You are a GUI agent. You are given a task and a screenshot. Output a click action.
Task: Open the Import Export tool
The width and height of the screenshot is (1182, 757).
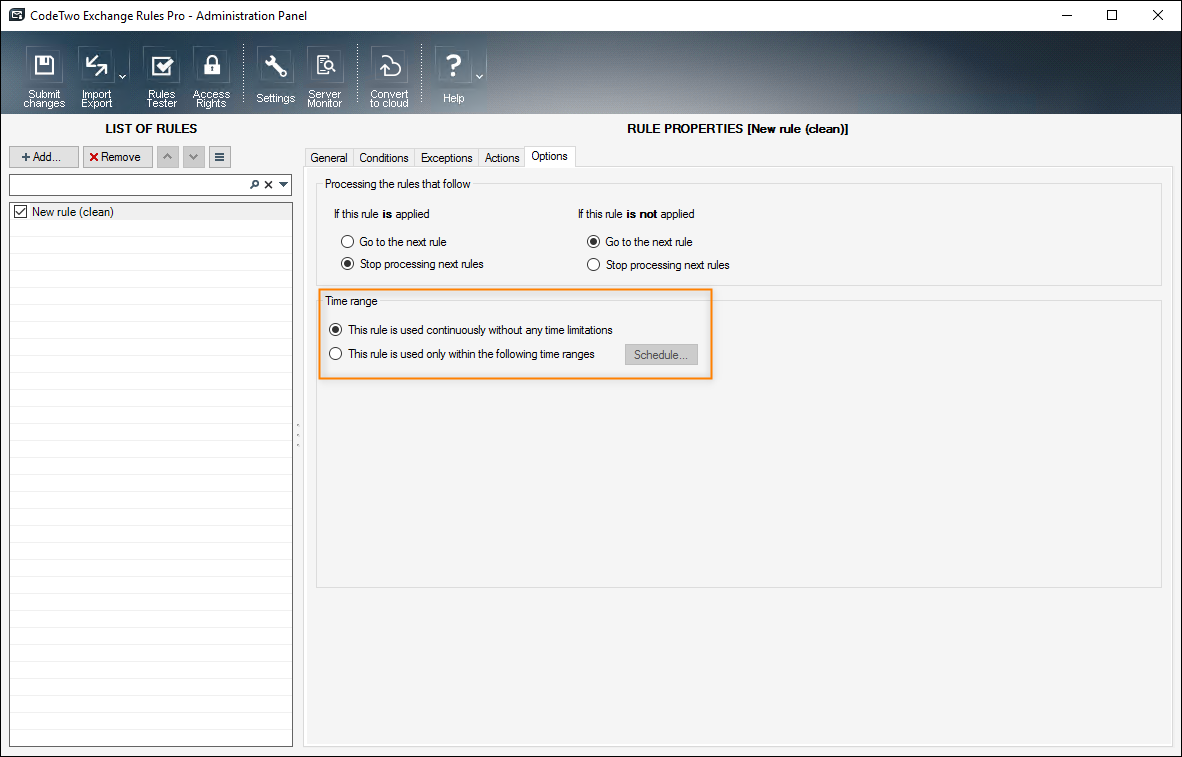96,78
